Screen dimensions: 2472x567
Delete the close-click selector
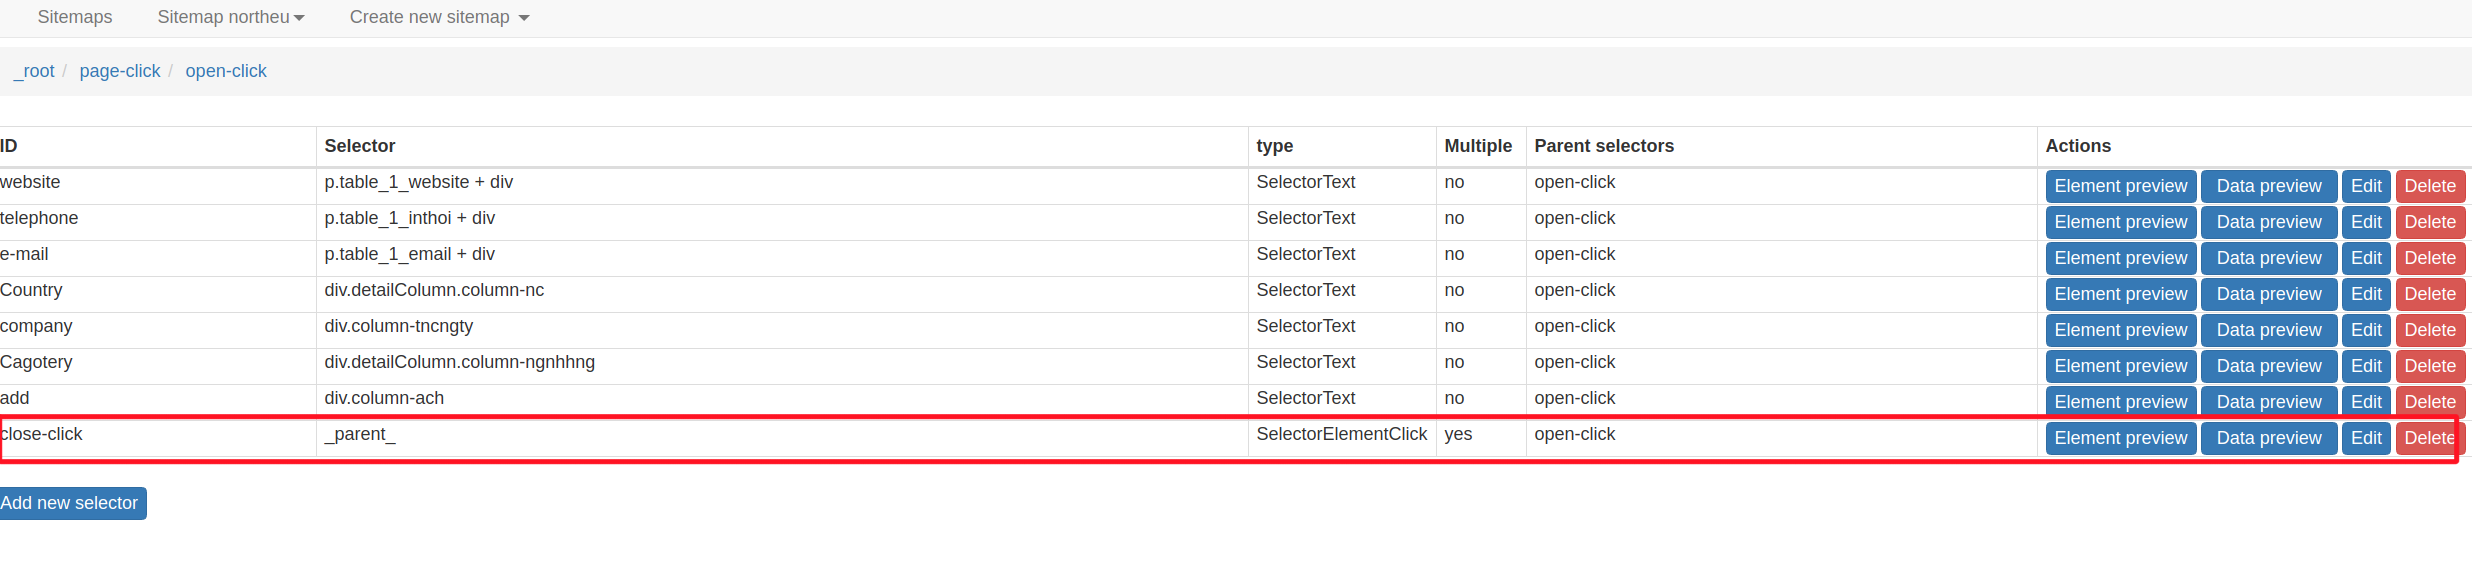coord(2428,438)
